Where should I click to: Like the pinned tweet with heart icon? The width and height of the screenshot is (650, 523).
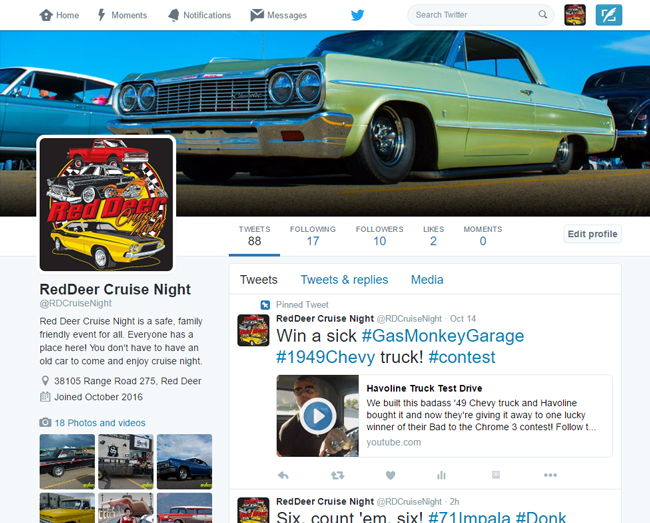[x=390, y=474]
